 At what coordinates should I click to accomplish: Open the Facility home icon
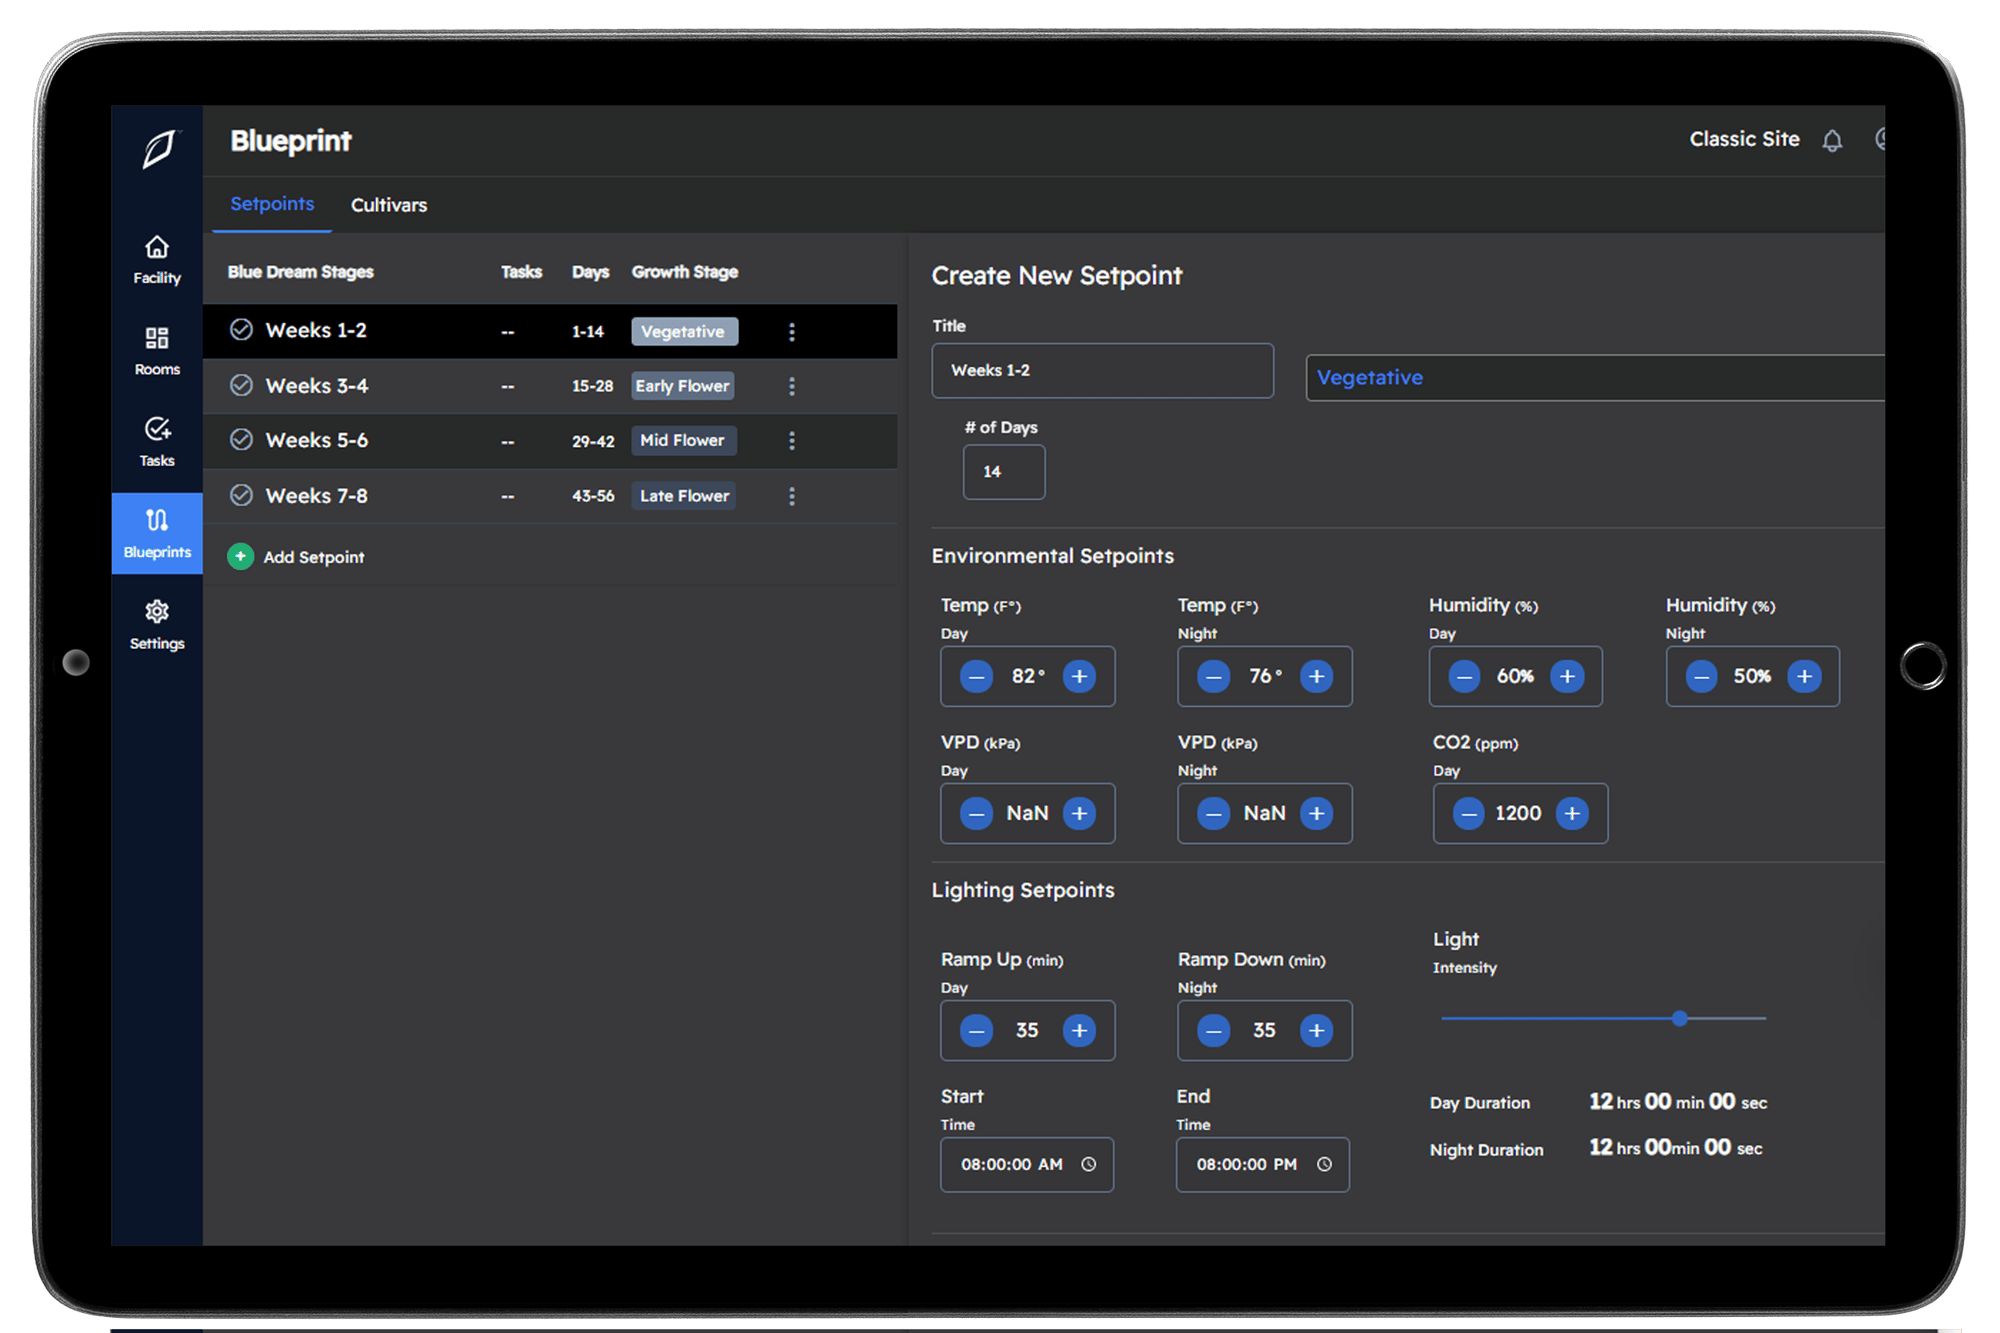tap(157, 247)
